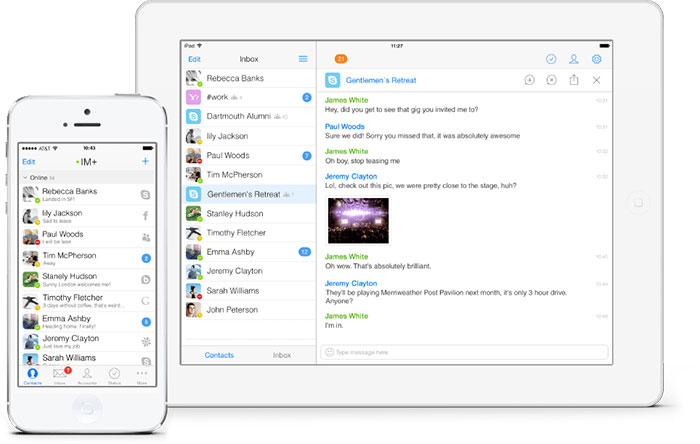Select Rebecca Banks contact on iPhone

click(x=87, y=195)
